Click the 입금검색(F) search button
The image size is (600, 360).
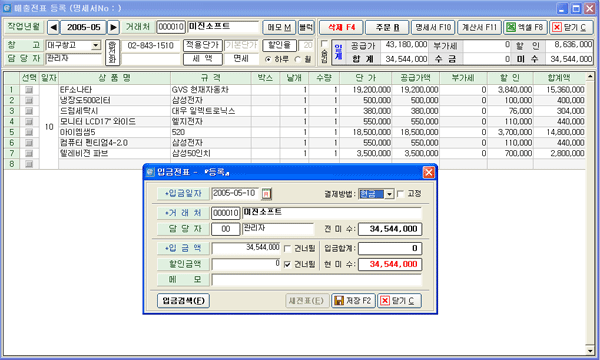(183, 301)
